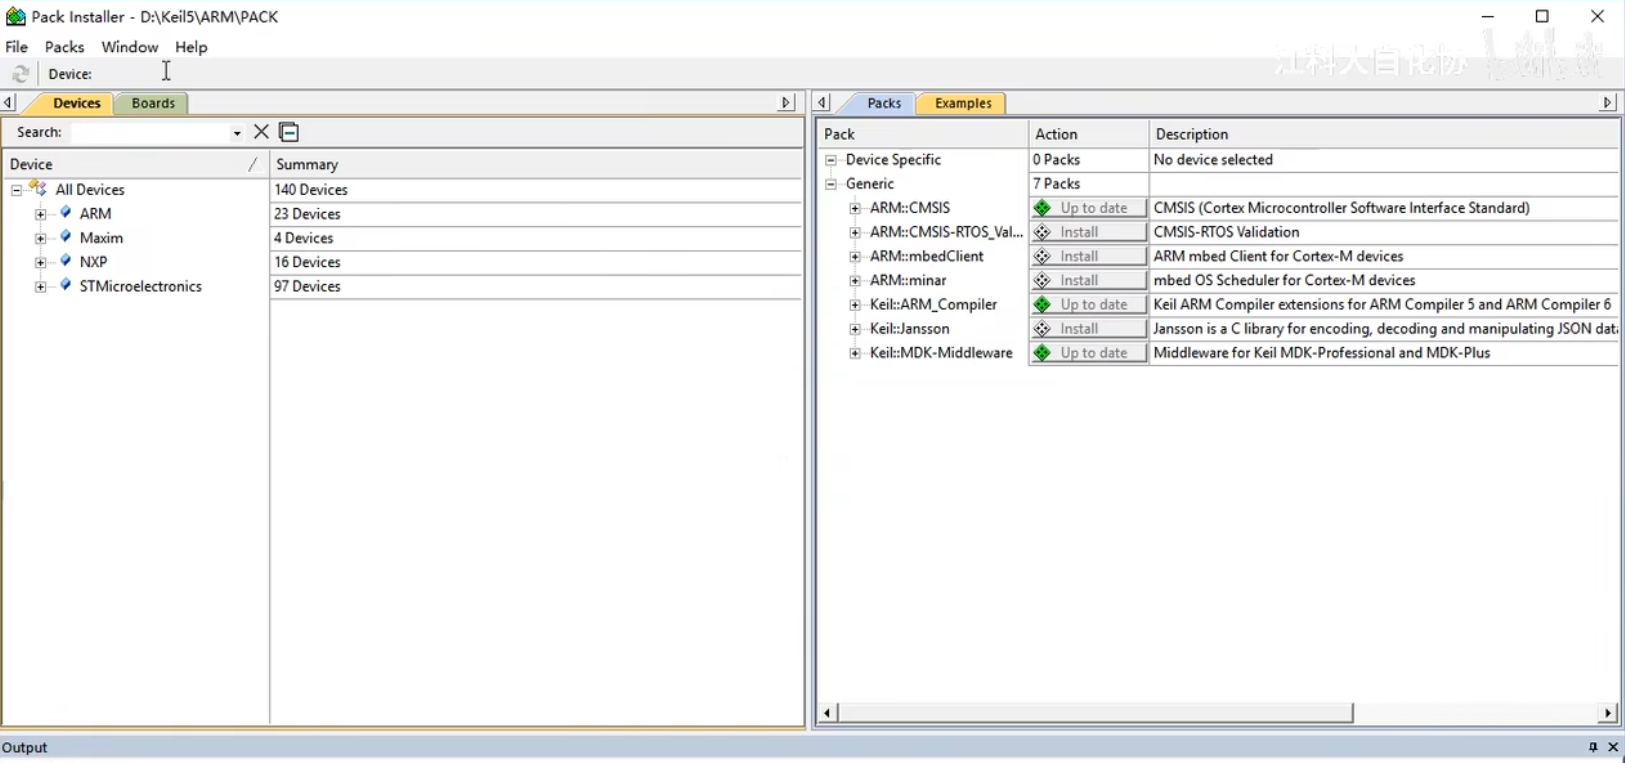
Task: Click the All Devices tree icon
Action: click(38, 188)
